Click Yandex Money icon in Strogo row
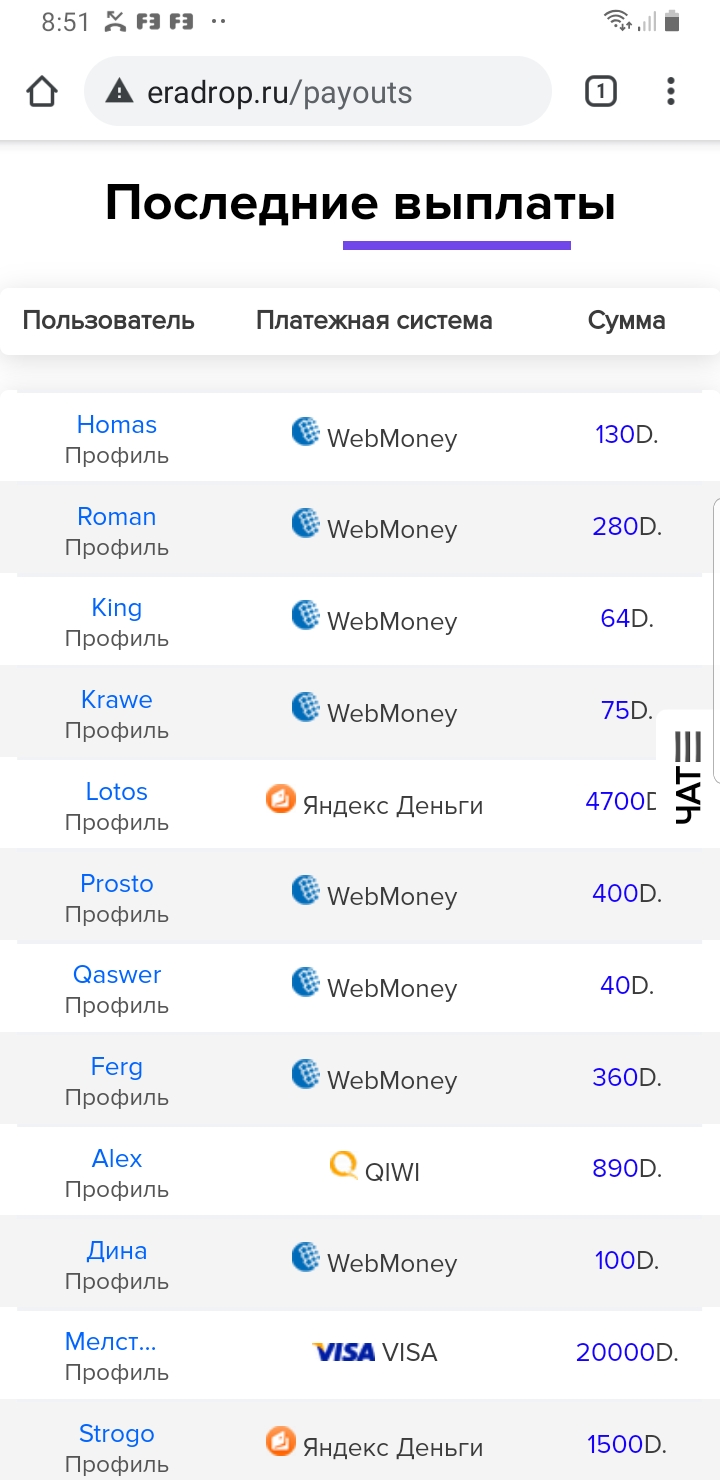Screen dimensions: 720x1480 281,1441
